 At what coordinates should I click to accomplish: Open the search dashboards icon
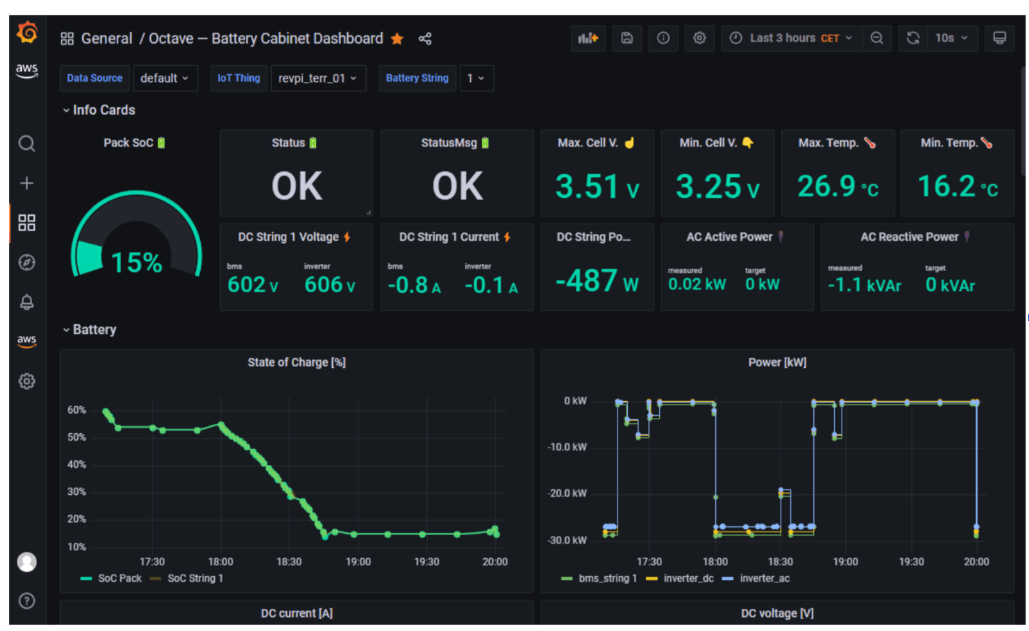pos(27,144)
